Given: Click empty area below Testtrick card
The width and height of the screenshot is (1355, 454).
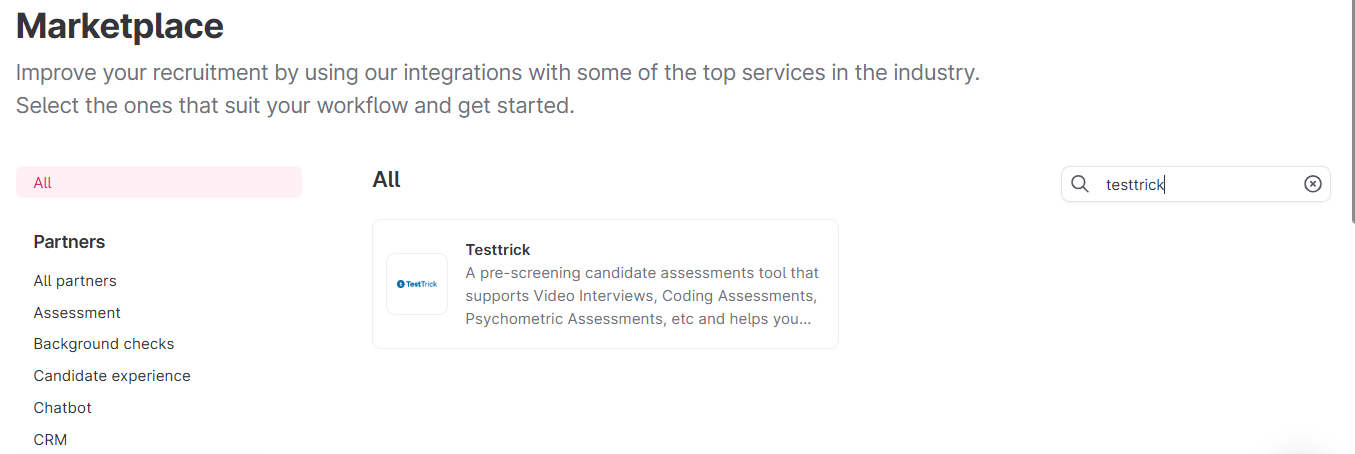Looking at the screenshot, I should coord(605,400).
